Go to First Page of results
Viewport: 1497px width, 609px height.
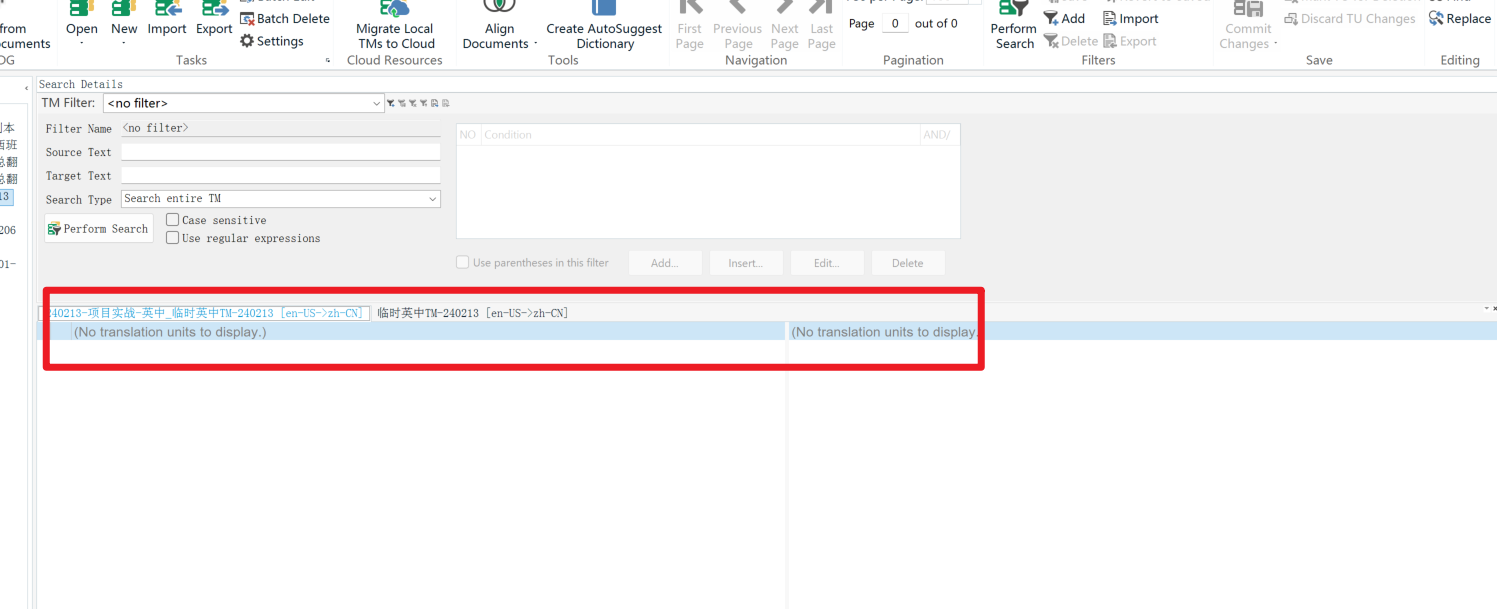[x=689, y=25]
